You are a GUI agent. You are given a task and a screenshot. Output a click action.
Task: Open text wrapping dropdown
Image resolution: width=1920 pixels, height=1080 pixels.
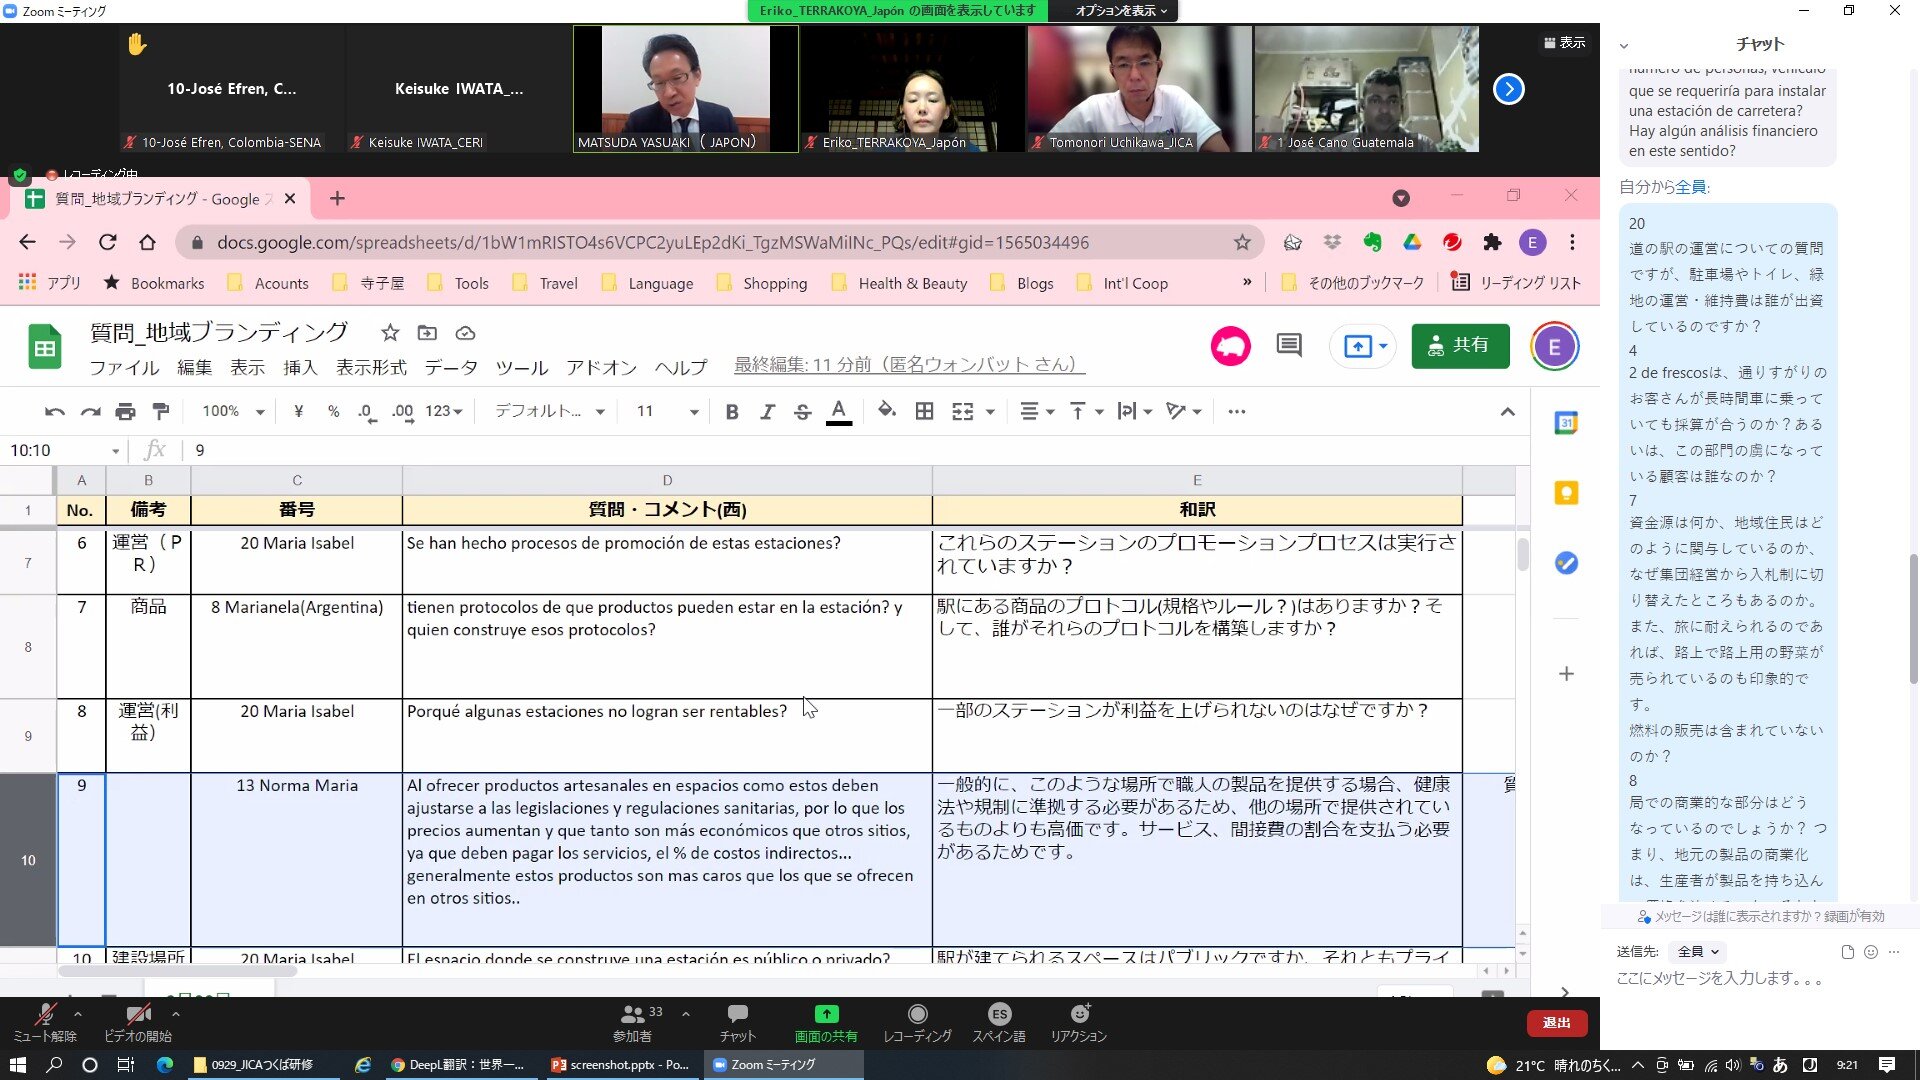pyautogui.click(x=1135, y=411)
